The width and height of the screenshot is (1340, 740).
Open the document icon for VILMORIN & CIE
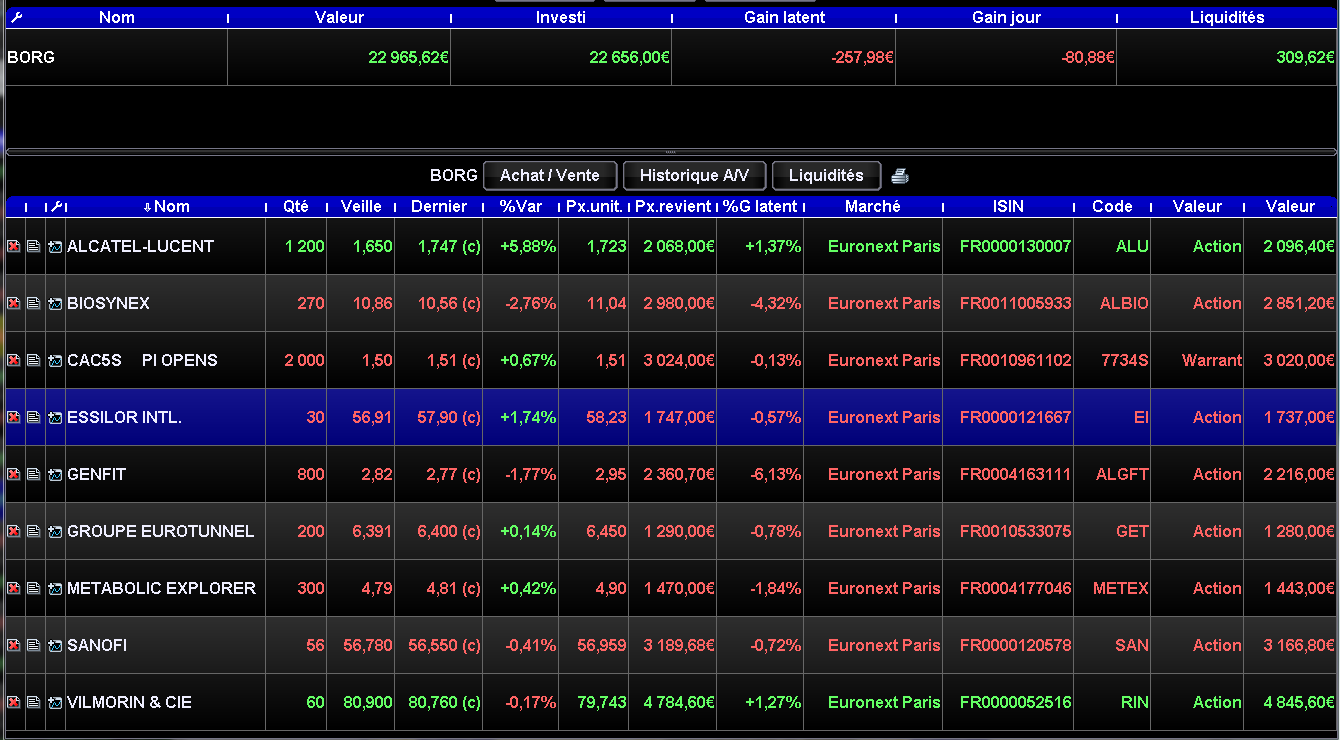tap(34, 702)
